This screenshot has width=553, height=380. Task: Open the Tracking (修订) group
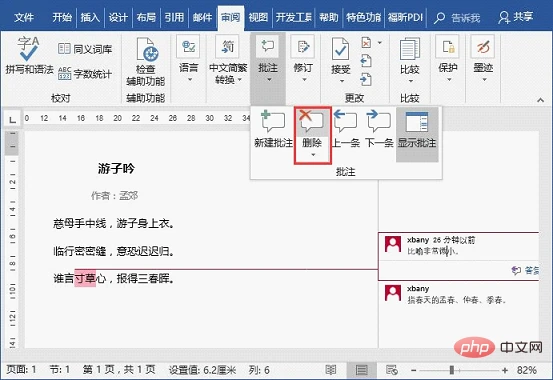tap(303, 59)
